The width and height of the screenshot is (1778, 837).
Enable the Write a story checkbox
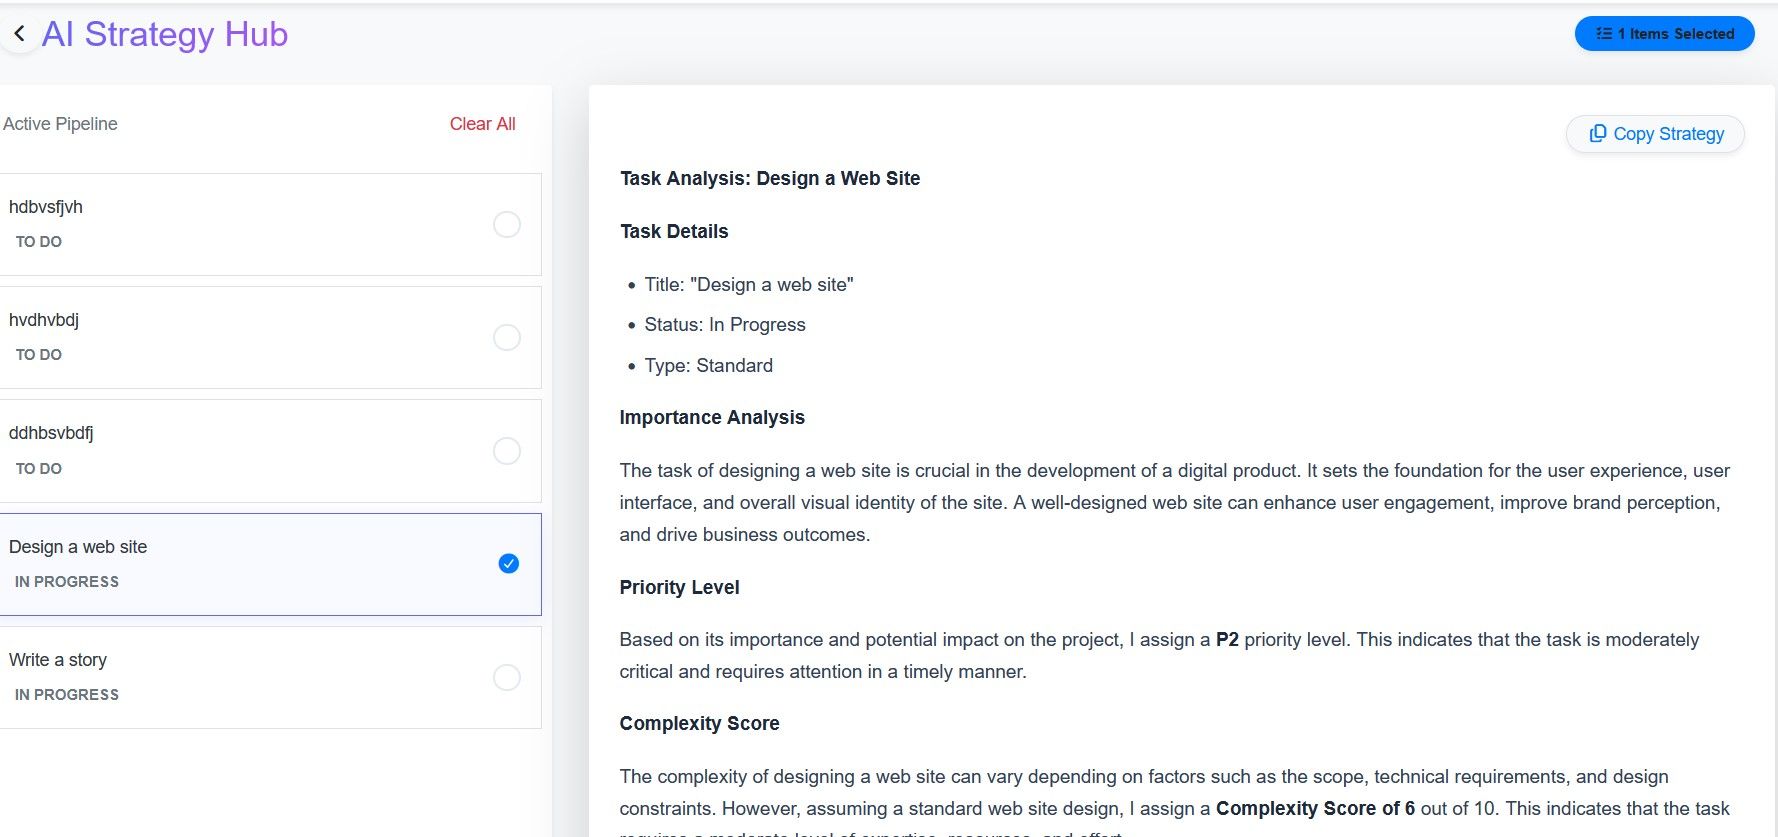[x=507, y=677]
